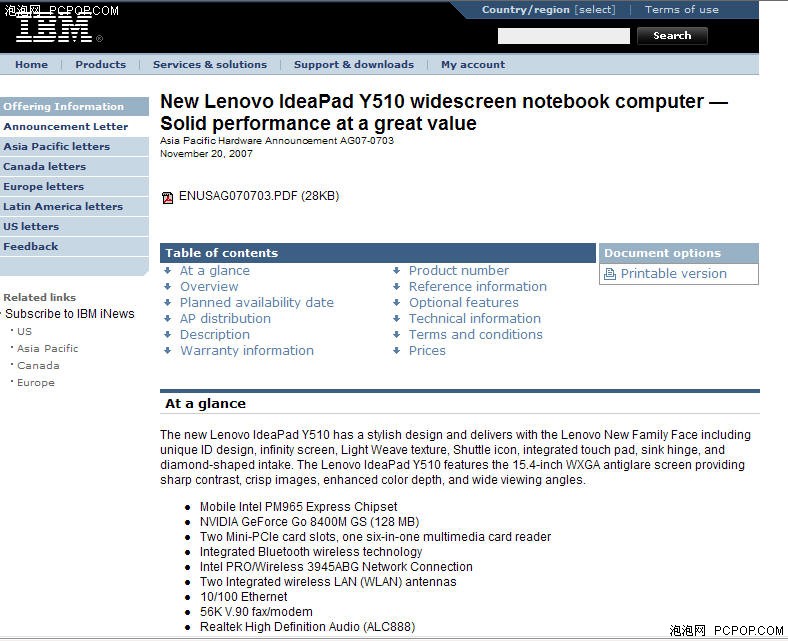Click the printer icon for Printable version

(610, 274)
